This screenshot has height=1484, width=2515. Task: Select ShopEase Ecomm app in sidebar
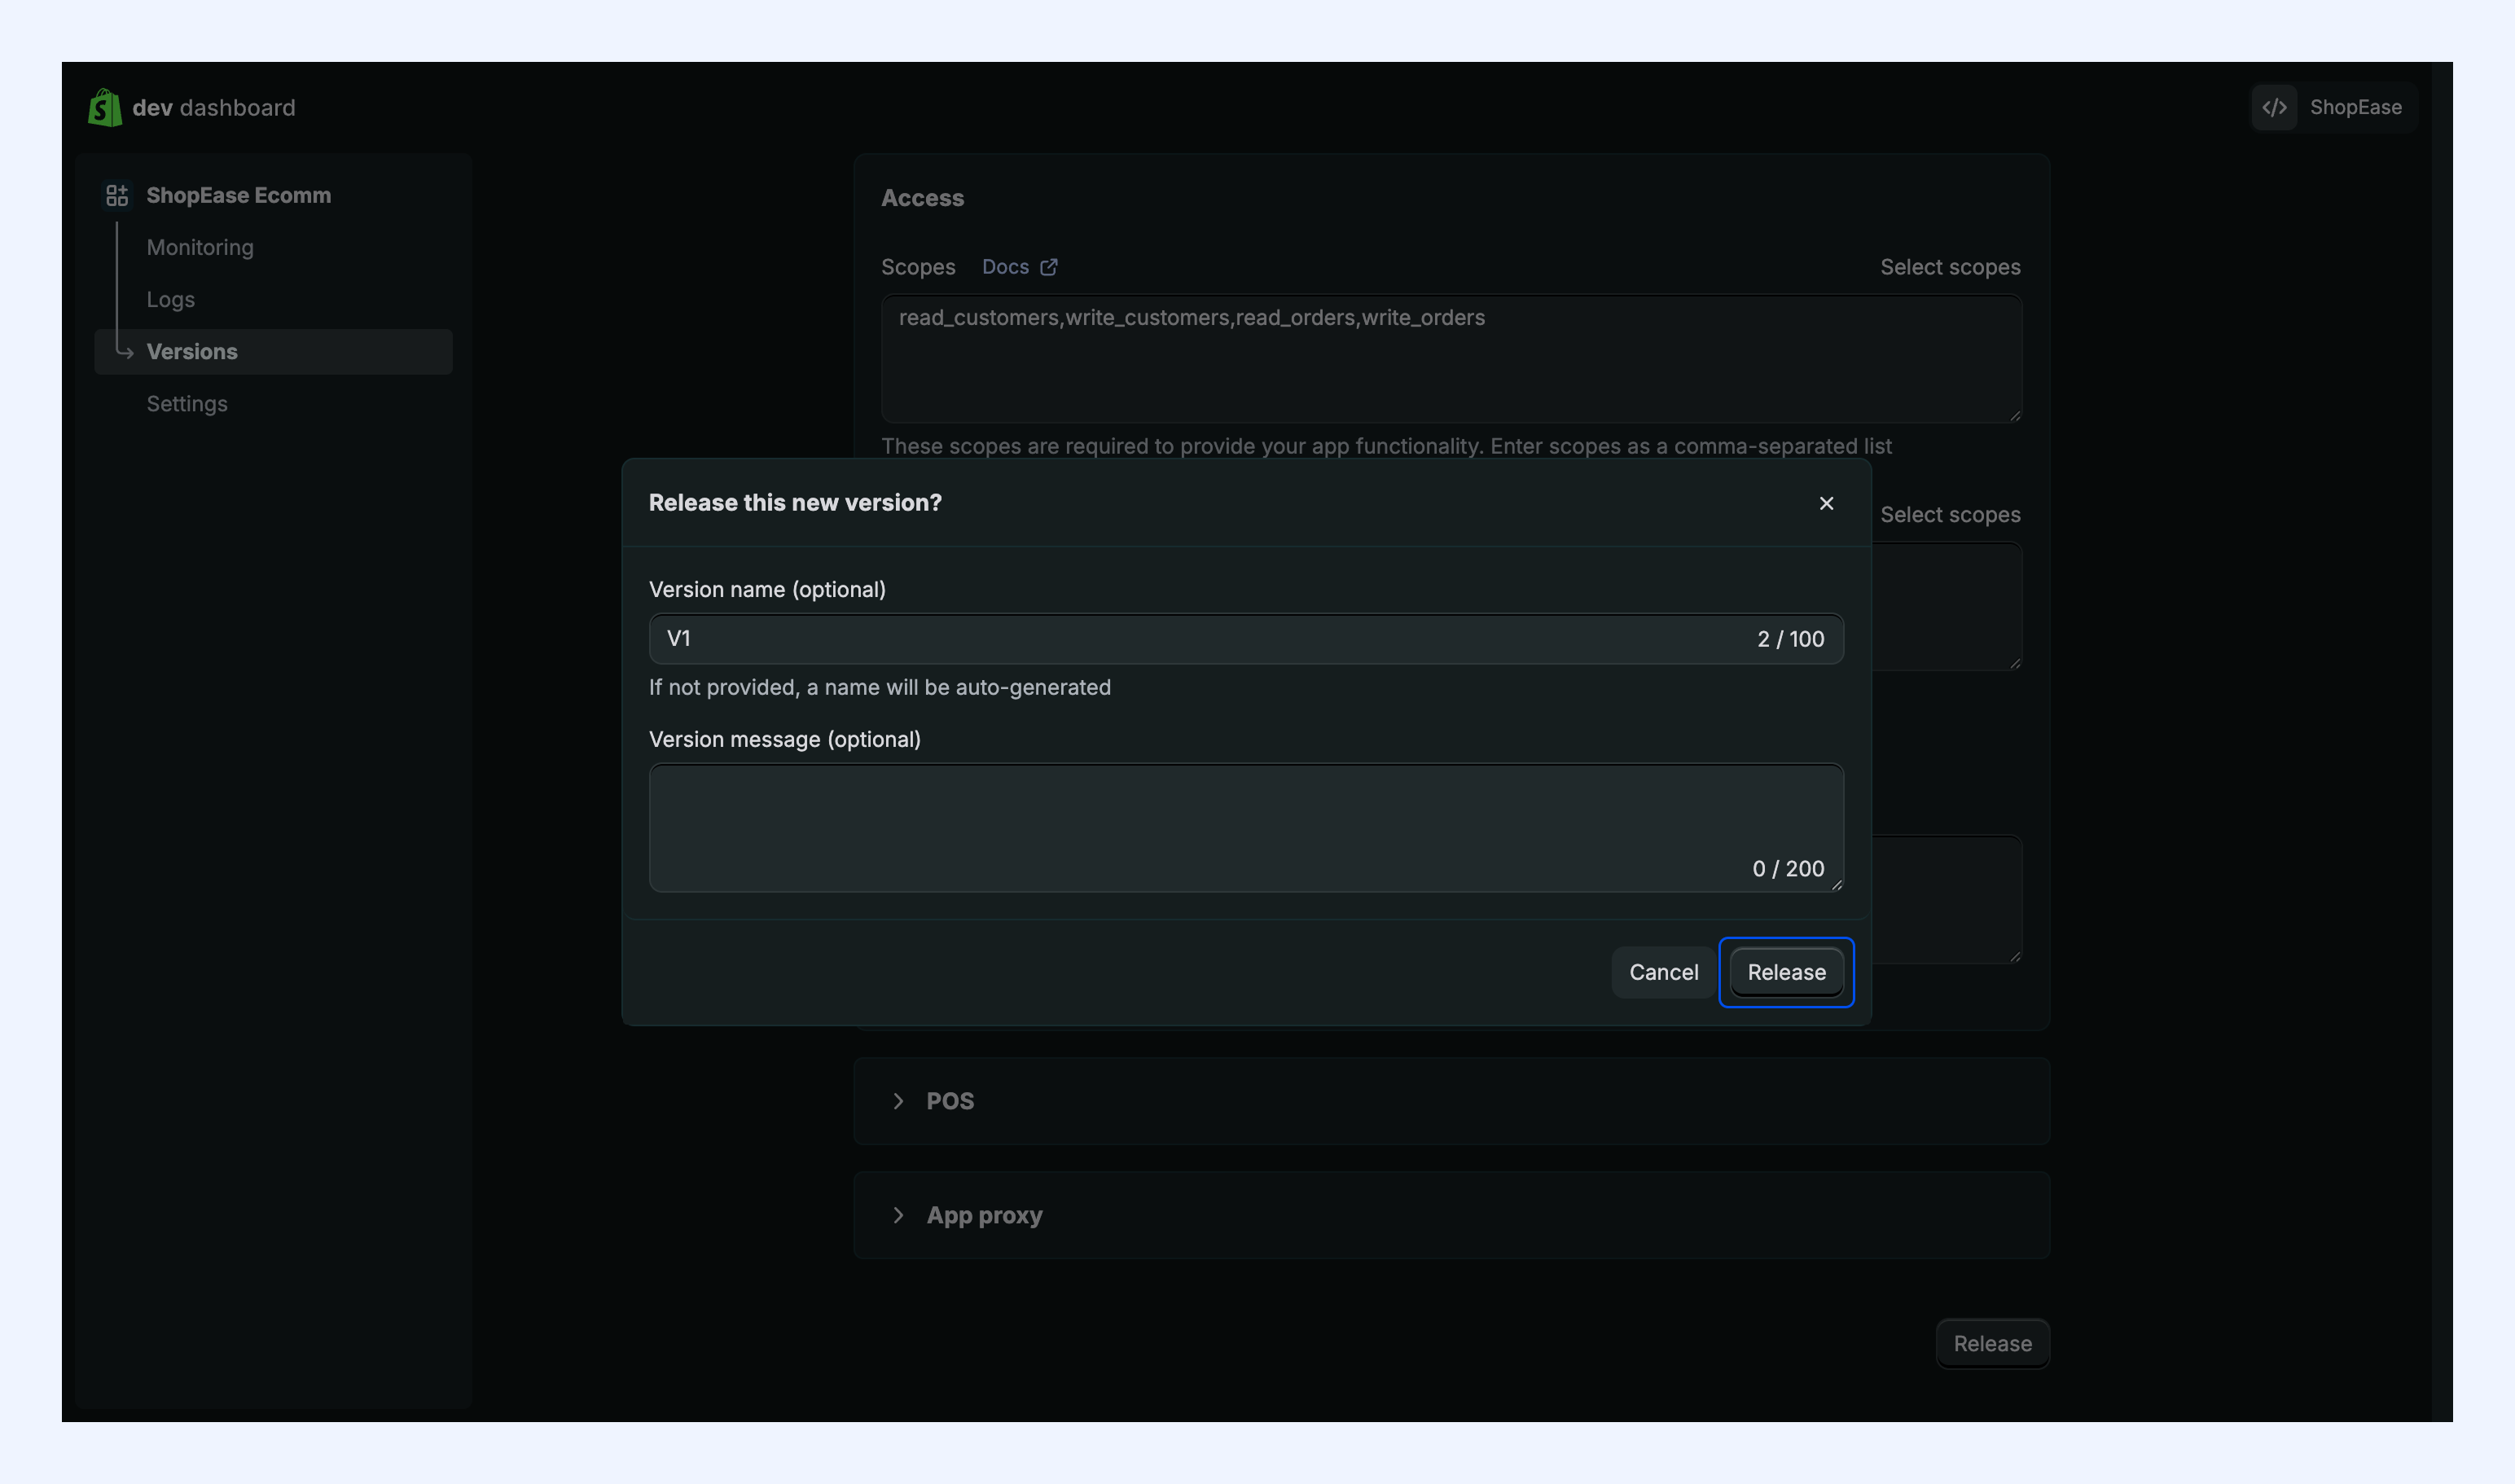(238, 195)
